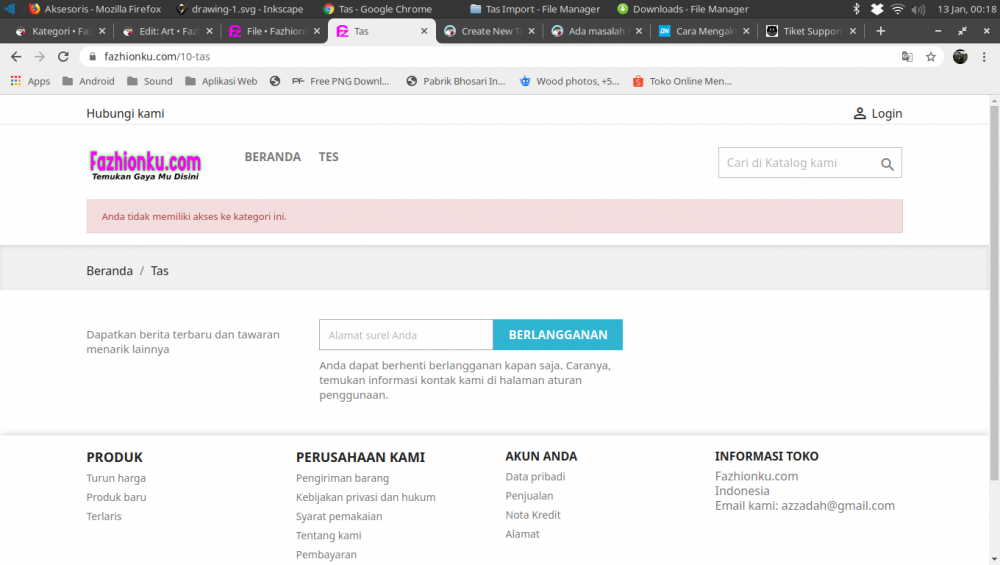This screenshot has width=1000, height=565.
Task: Switch to drawing-1.svg Inkscape window
Action: (240, 9)
